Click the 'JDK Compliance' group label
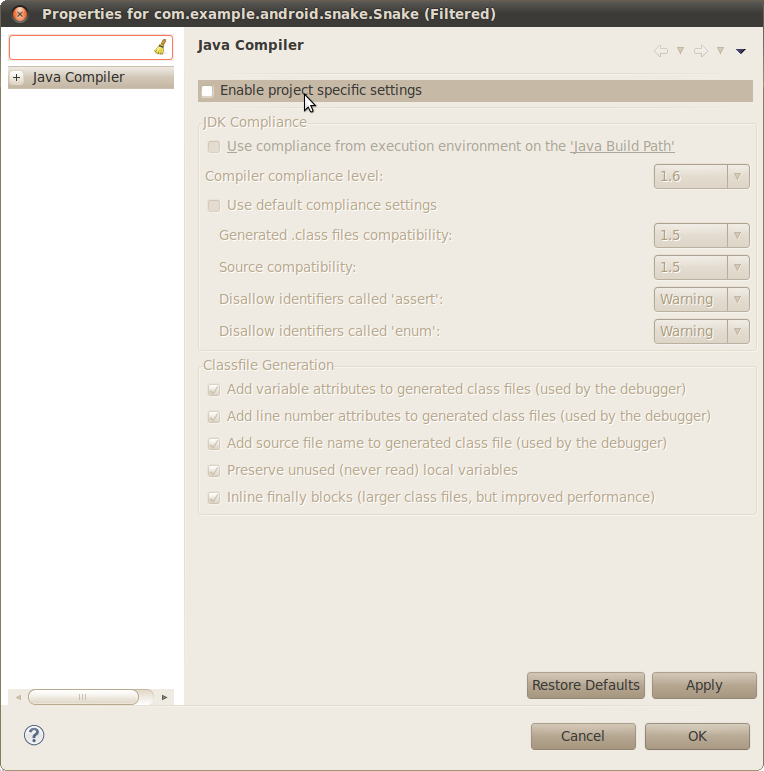Screen dimensions: 764x771 [255, 122]
